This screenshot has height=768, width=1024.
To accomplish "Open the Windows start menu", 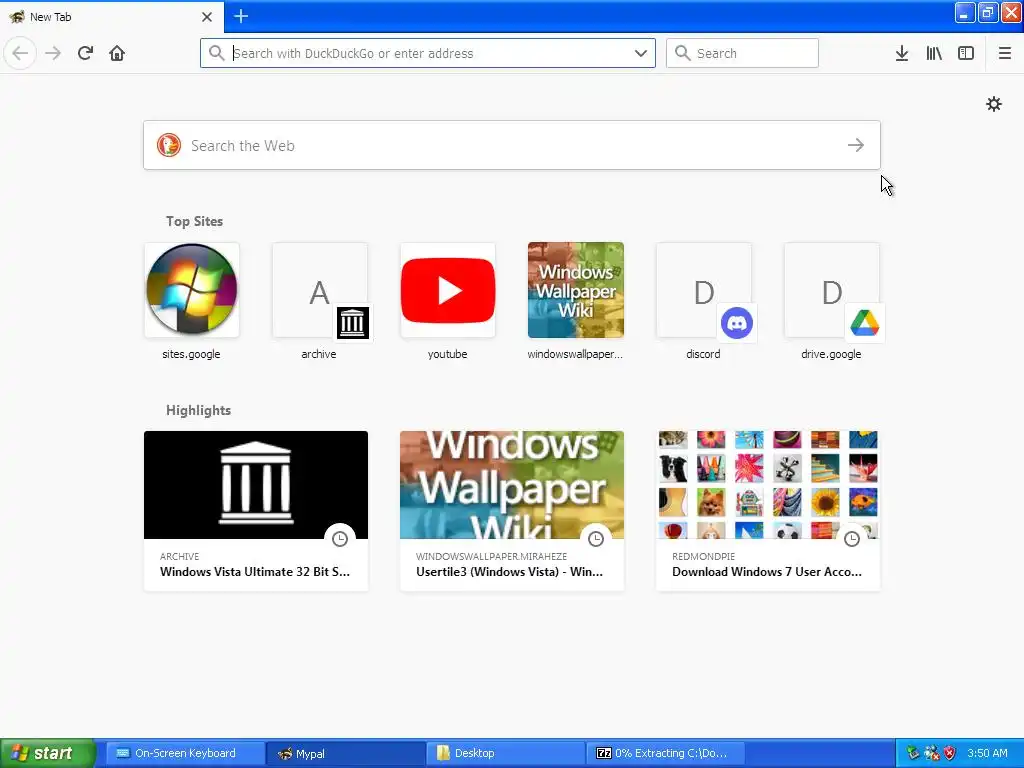I will click(48, 753).
